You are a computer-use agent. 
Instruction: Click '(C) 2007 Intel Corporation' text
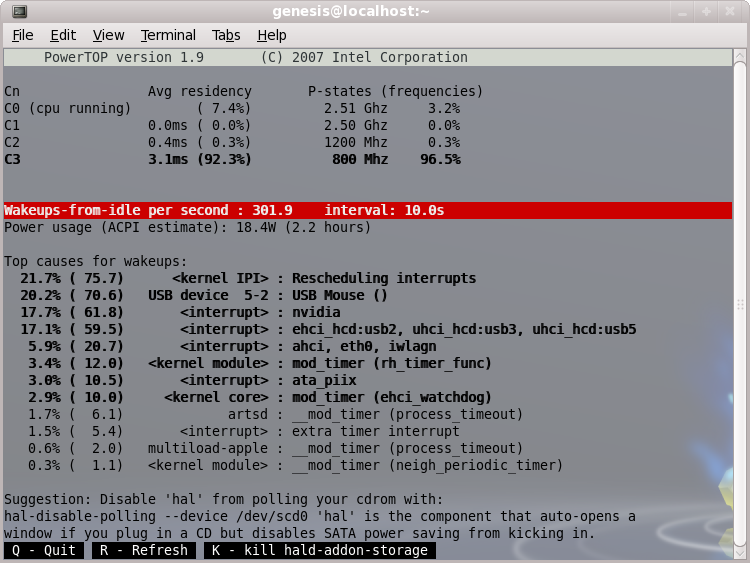point(364,57)
